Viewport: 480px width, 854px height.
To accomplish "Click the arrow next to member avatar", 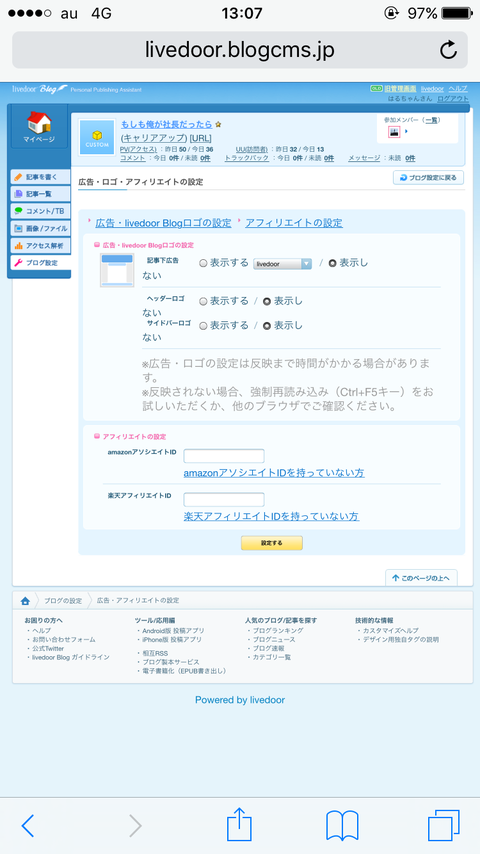I will pyautogui.click(x=406, y=132).
